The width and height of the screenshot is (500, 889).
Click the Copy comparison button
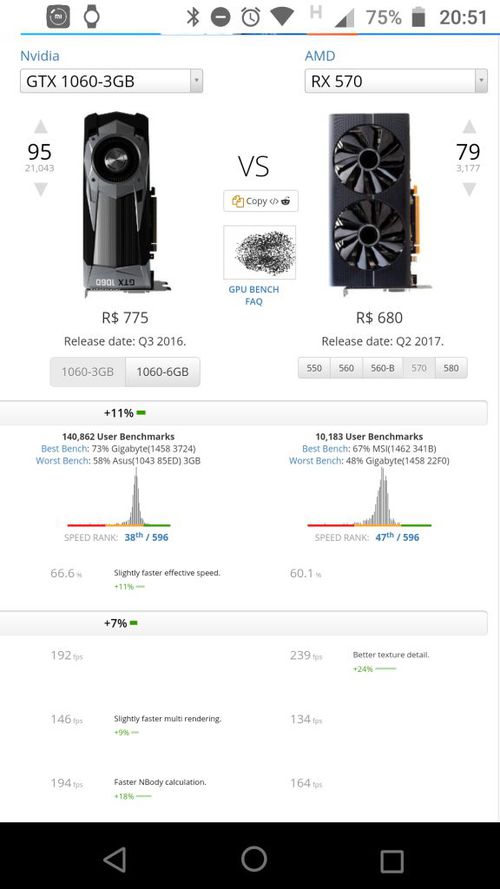261,201
